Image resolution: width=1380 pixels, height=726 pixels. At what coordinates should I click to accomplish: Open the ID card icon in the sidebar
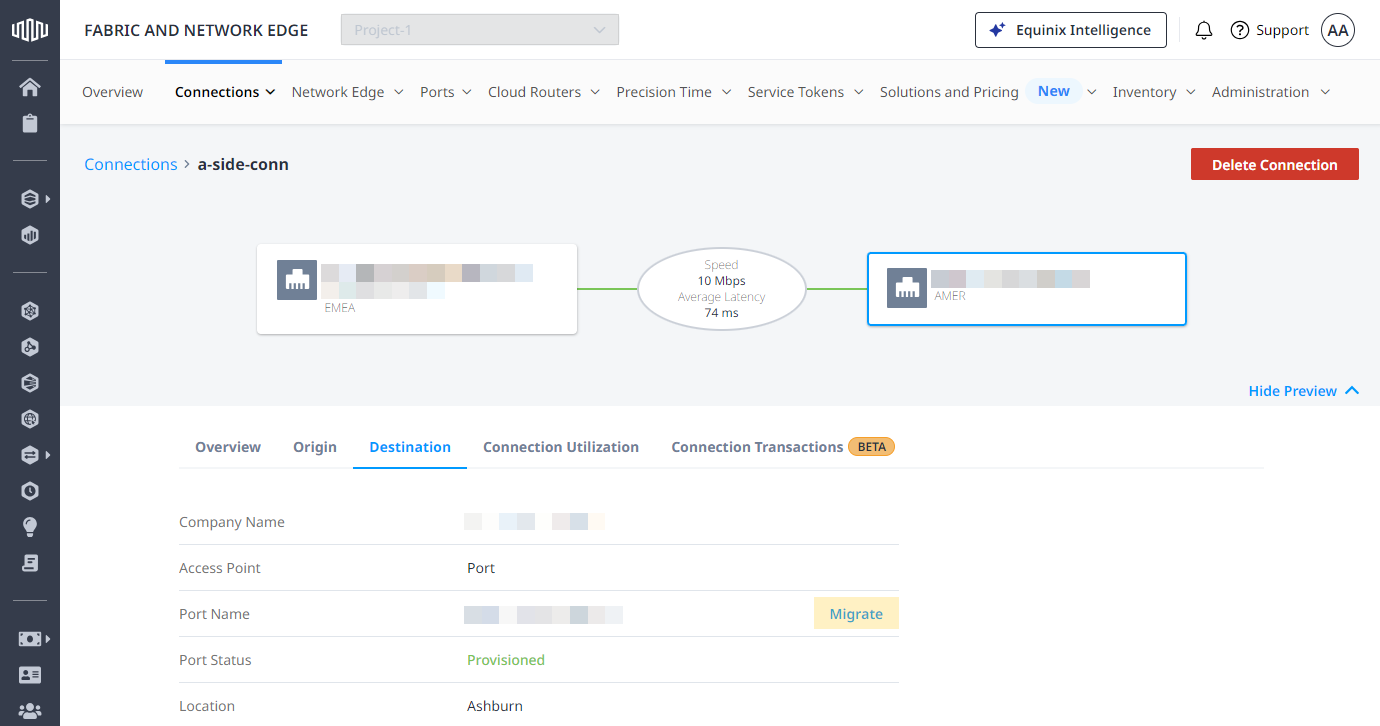30,675
